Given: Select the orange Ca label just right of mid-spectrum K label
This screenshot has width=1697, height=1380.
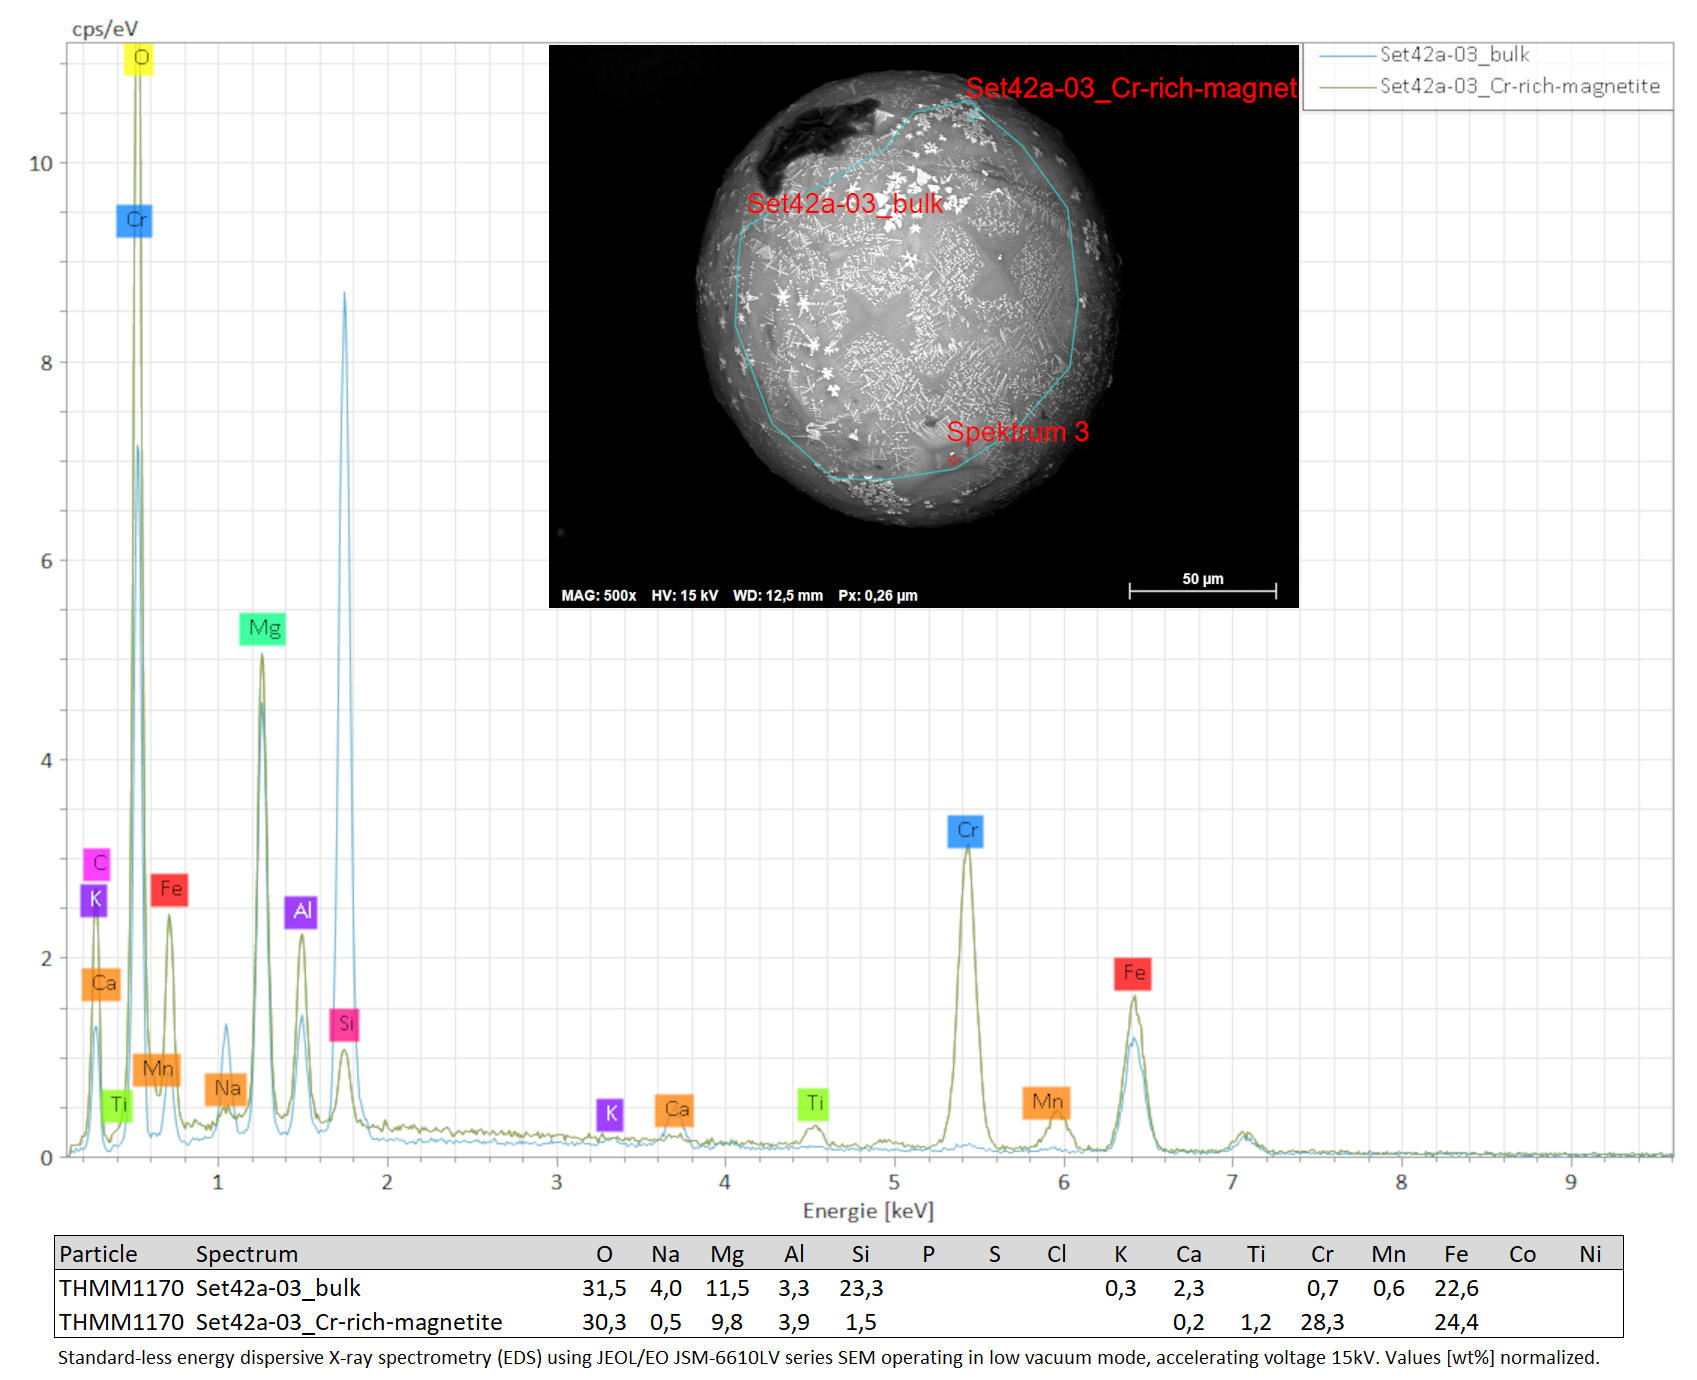Looking at the screenshot, I should pos(675,1110).
